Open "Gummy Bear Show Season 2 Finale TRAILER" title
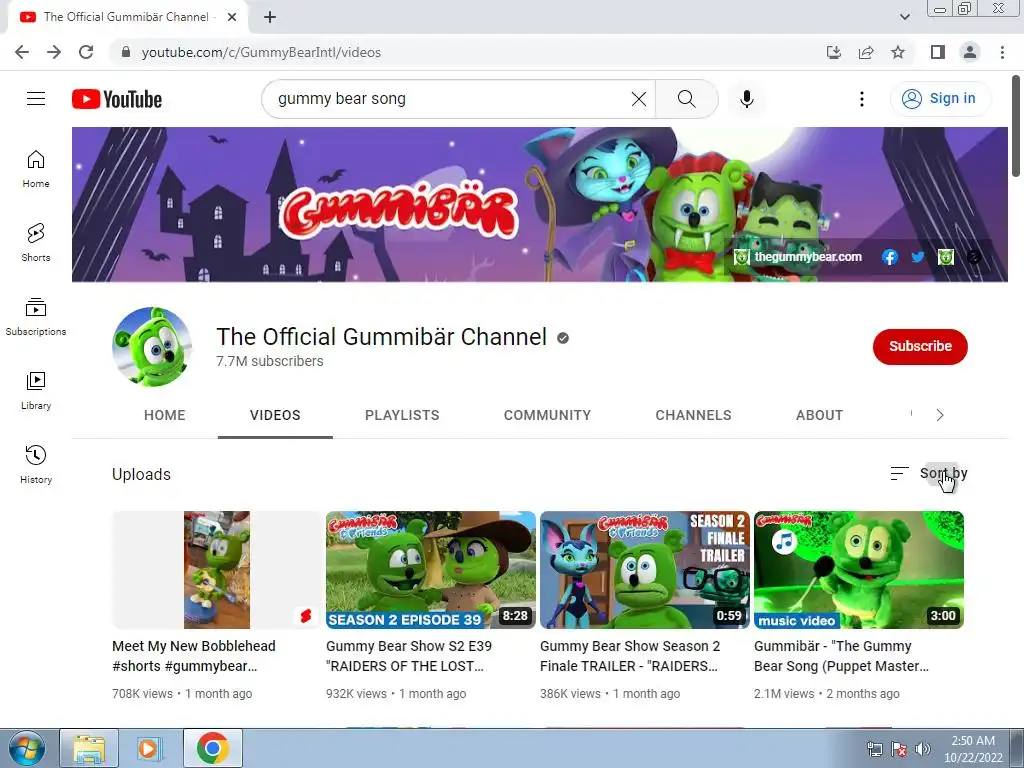The width and height of the screenshot is (1024, 768). coord(630,656)
